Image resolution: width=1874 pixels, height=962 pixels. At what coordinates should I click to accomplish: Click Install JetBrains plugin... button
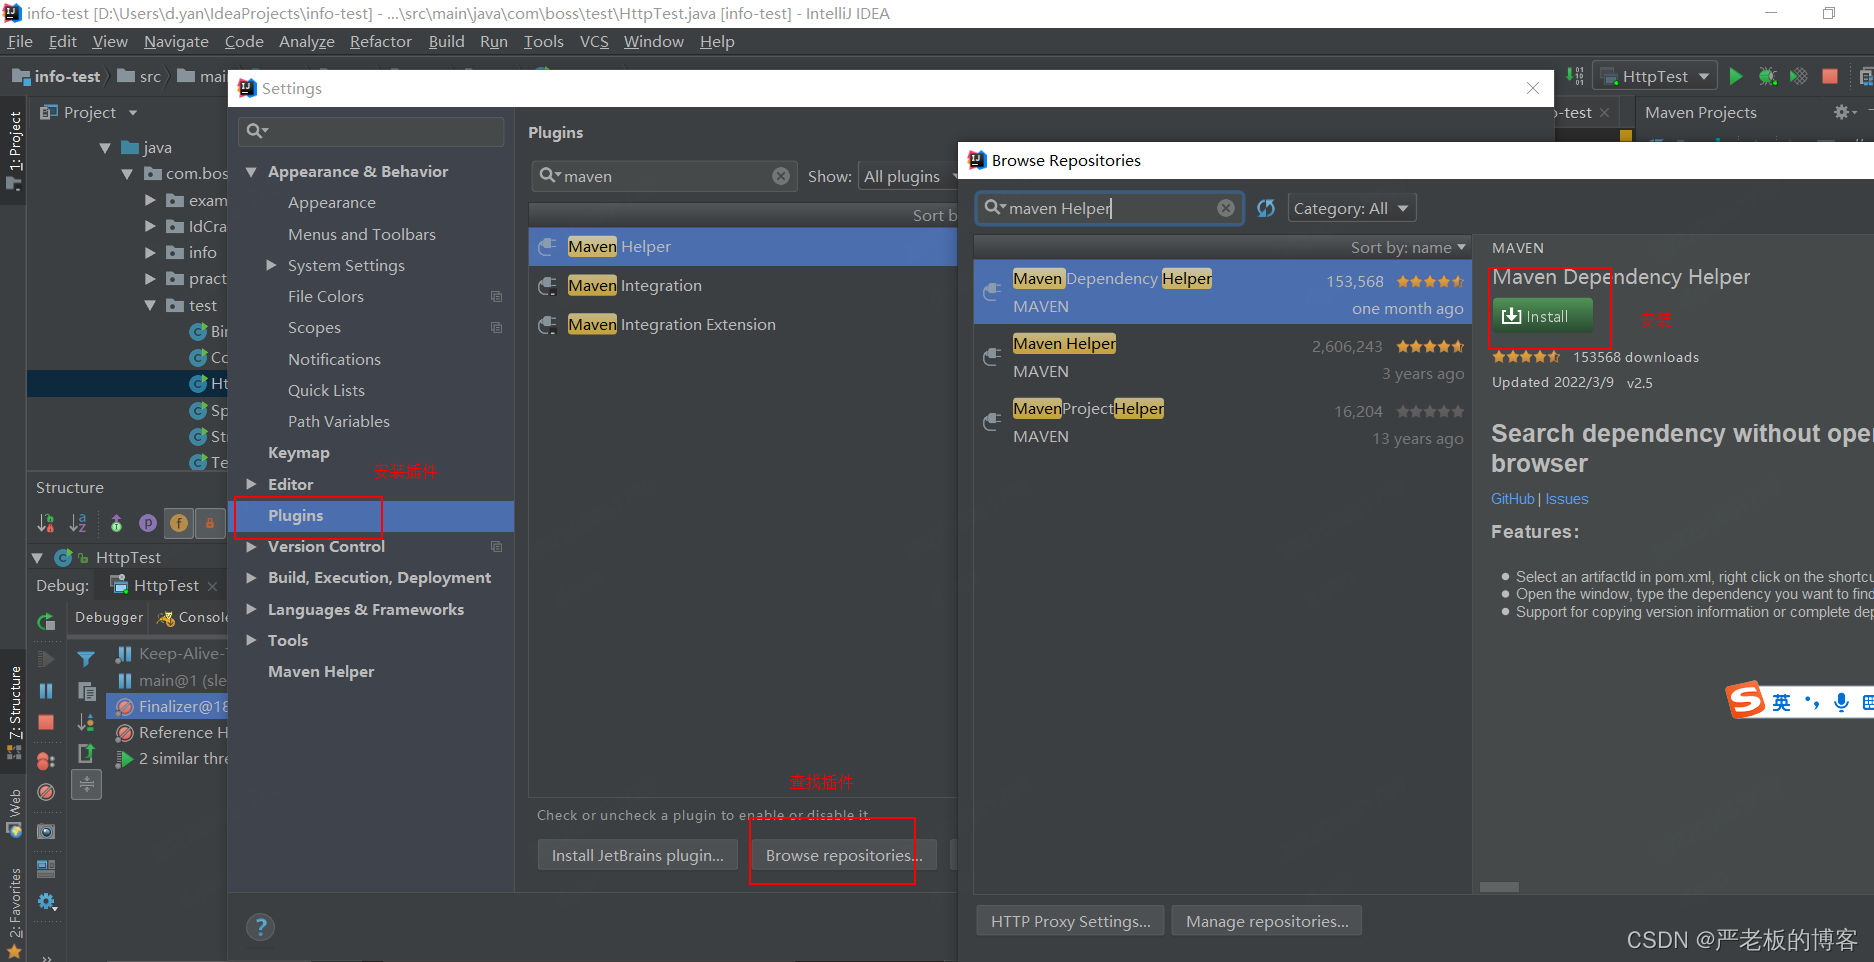point(638,855)
